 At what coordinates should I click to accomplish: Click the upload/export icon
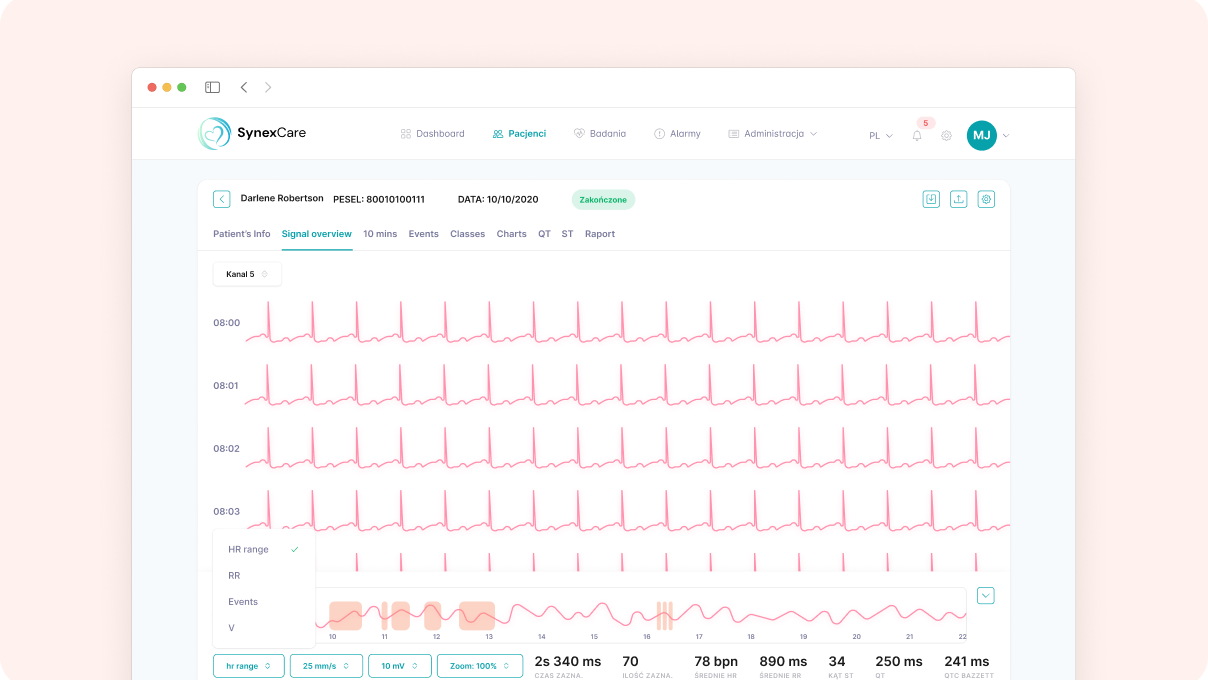[x=959, y=199]
